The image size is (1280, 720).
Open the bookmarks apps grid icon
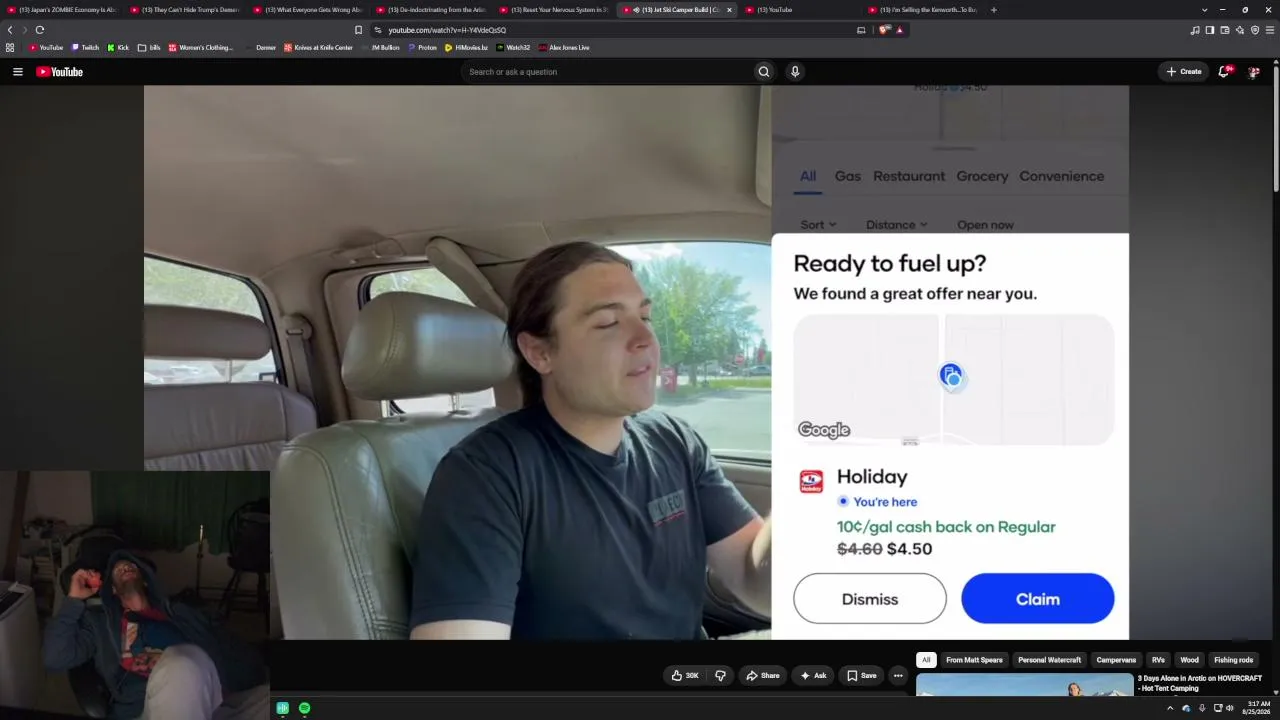point(10,47)
